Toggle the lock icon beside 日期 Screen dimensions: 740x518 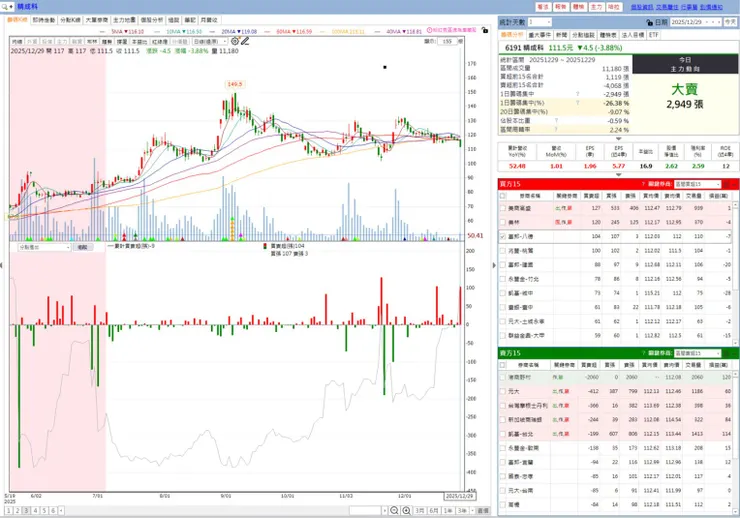click(x=649, y=22)
